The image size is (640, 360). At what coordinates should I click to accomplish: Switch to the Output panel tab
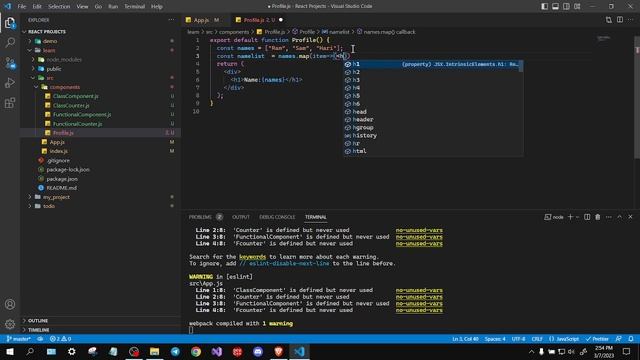point(241,217)
